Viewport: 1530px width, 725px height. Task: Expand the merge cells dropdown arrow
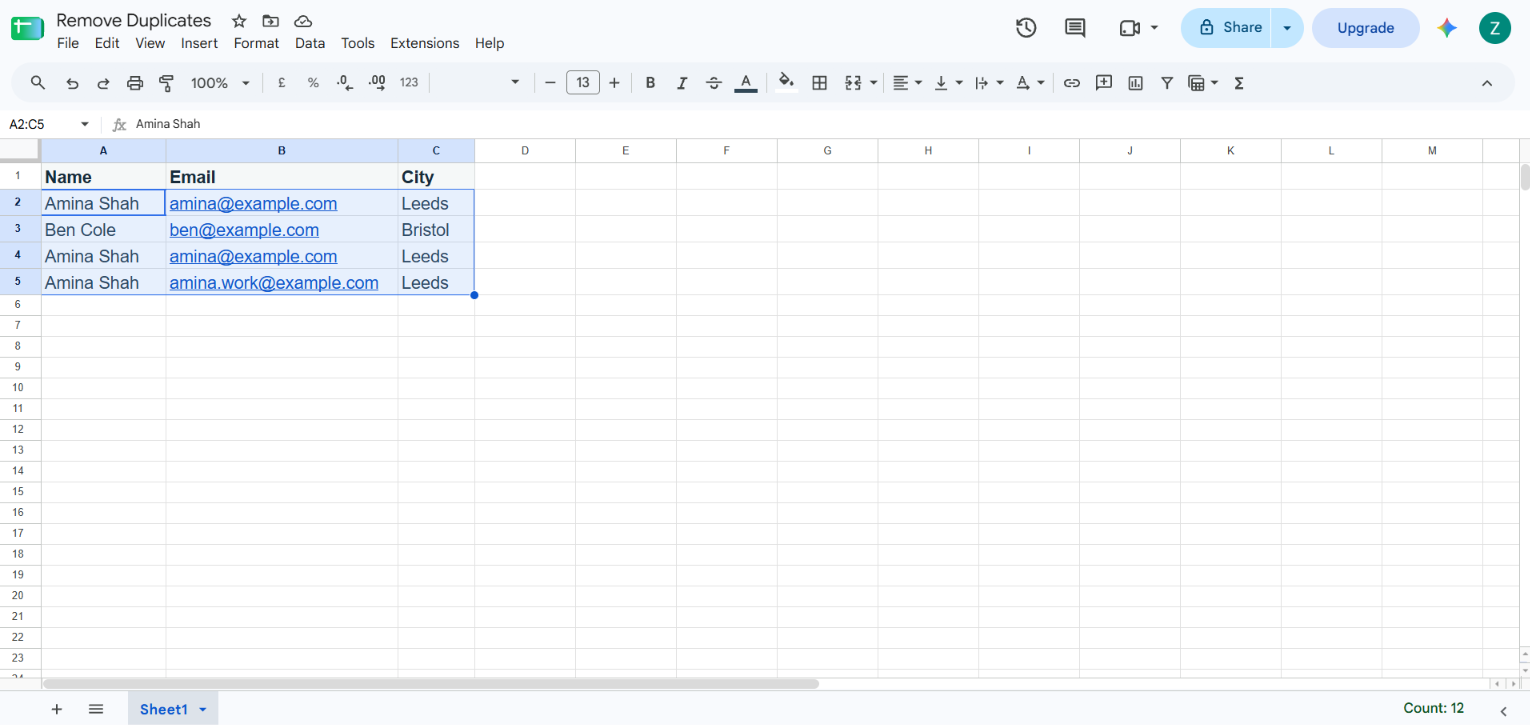(x=874, y=83)
